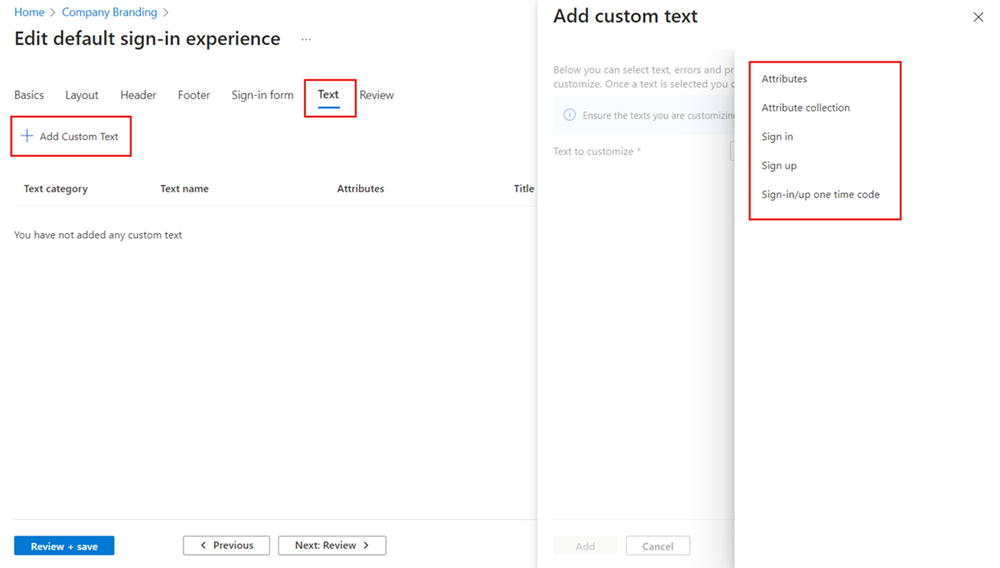Image resolution: width=1000 pixels, height=568 pixels.
Task: Select the Sign in option
Action: (x=777, y=136)
